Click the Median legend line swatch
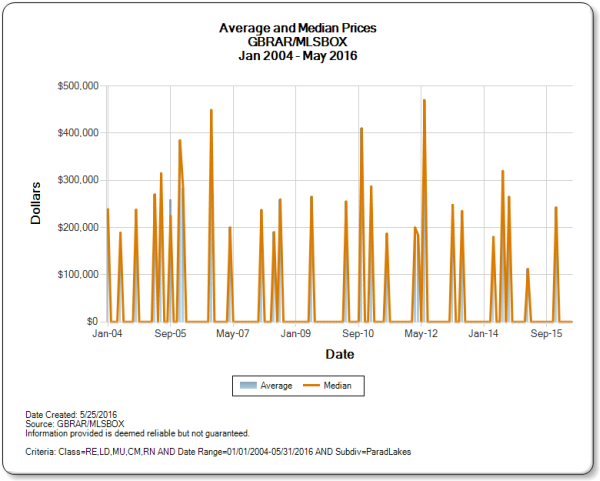 311,385
